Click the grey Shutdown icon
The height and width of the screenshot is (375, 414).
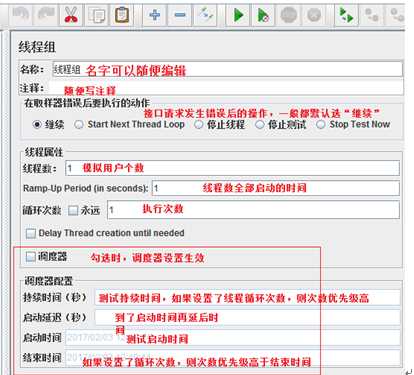point(314,15)
